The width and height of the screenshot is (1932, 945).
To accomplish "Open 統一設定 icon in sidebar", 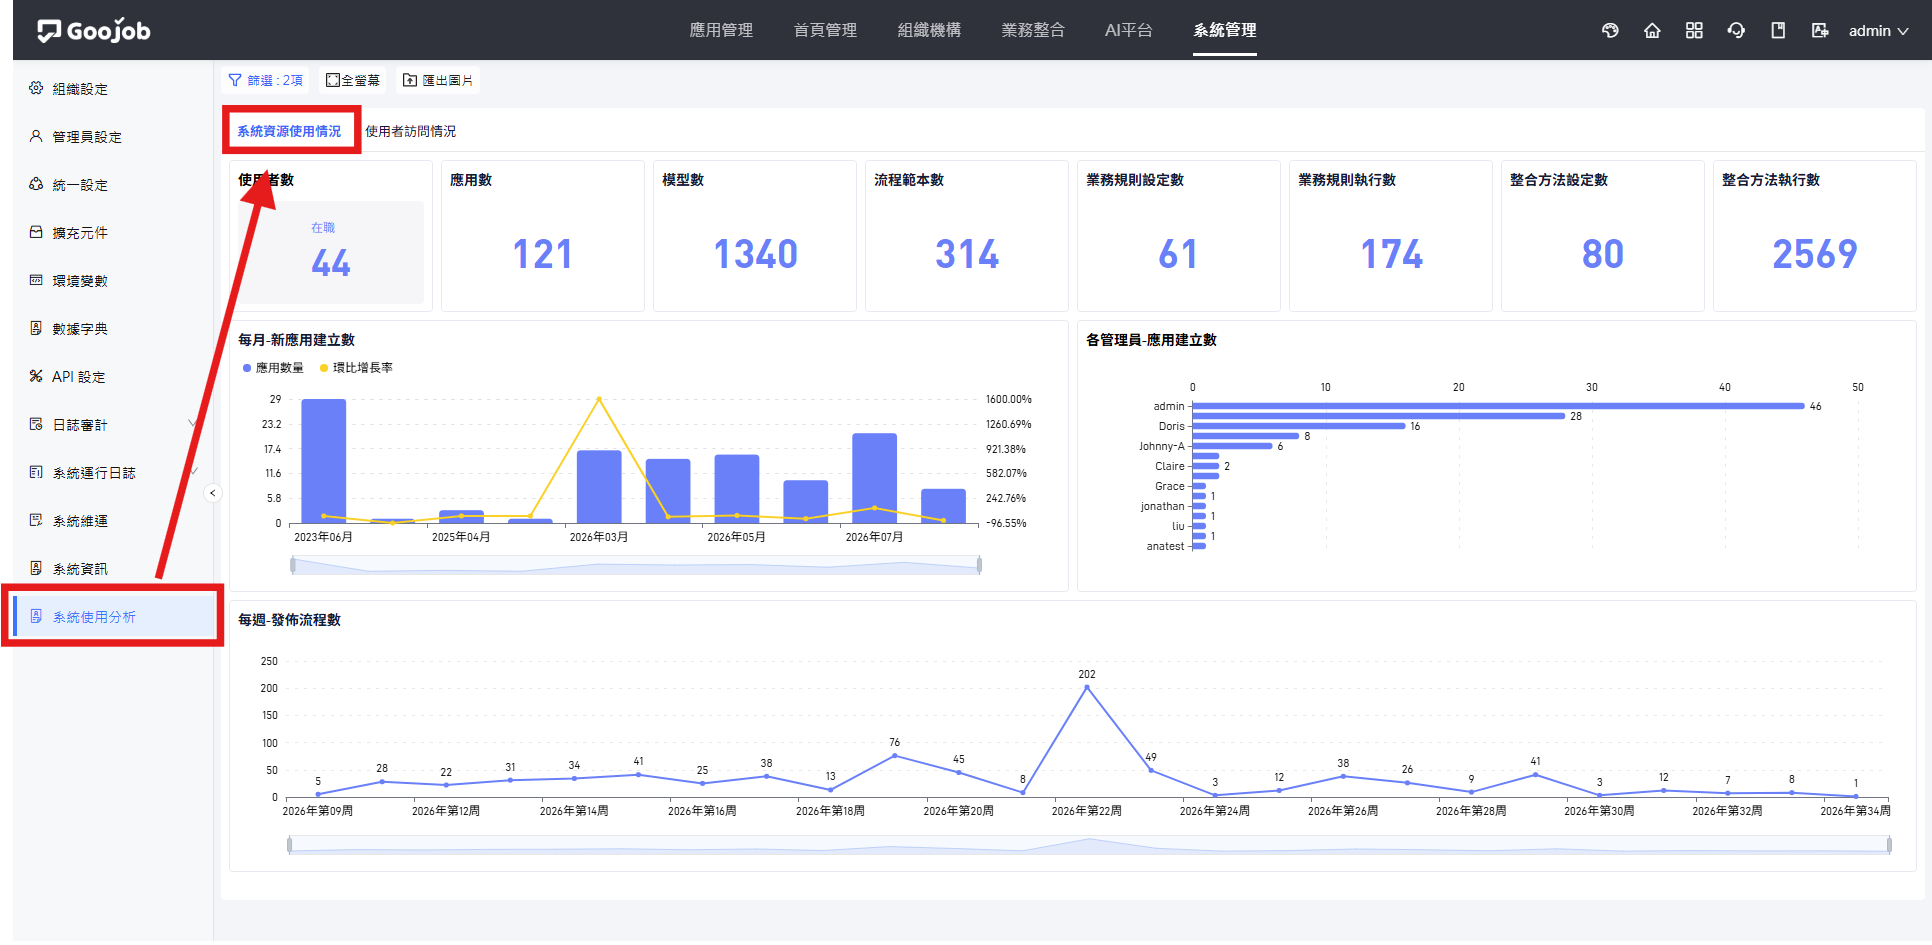I will [36, 184].
